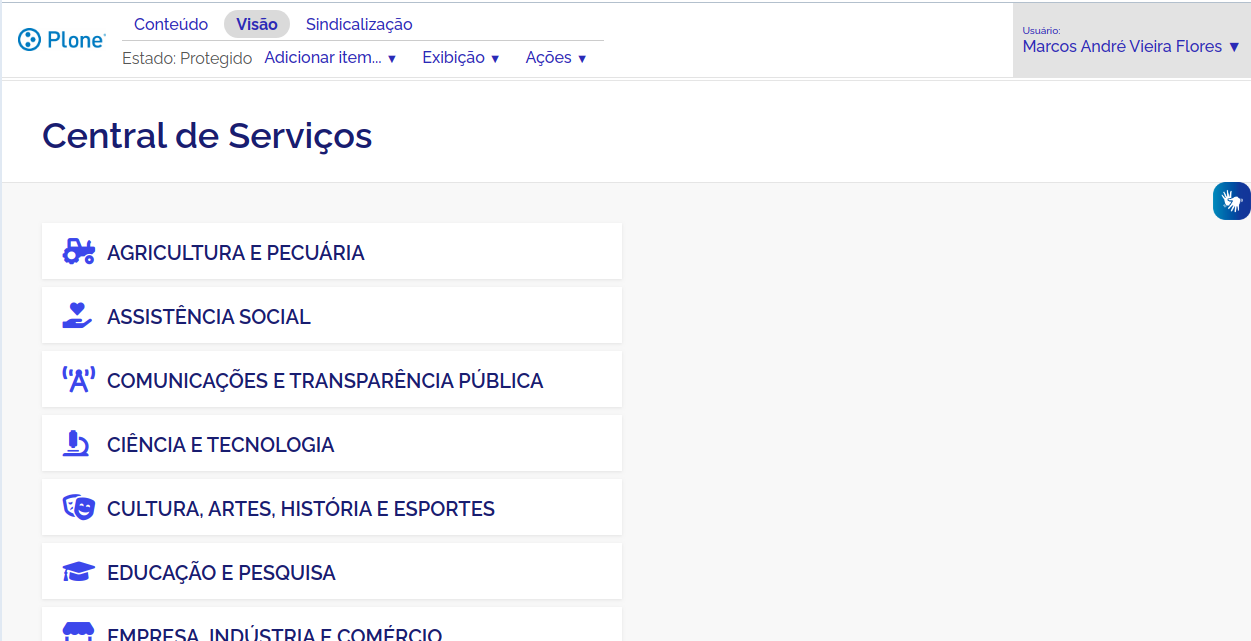Click the tractor icon for Agricultura e Pecuária
The image size is (1251, 641).
78,252
